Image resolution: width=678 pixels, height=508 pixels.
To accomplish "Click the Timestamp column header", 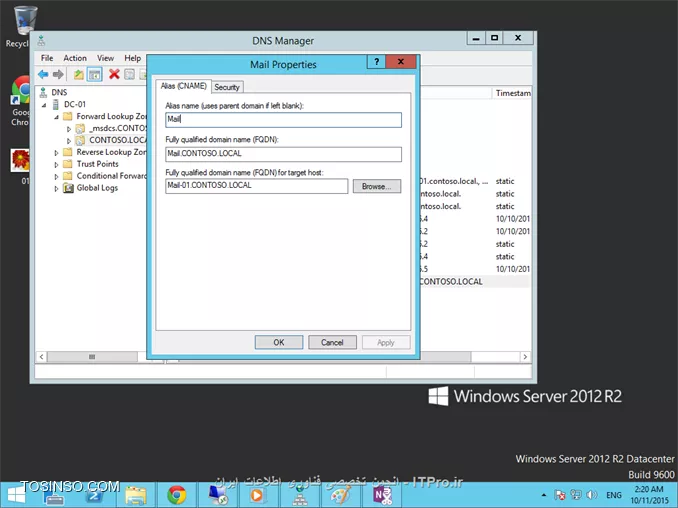I will pyautogui.click(x=513, y=93).
